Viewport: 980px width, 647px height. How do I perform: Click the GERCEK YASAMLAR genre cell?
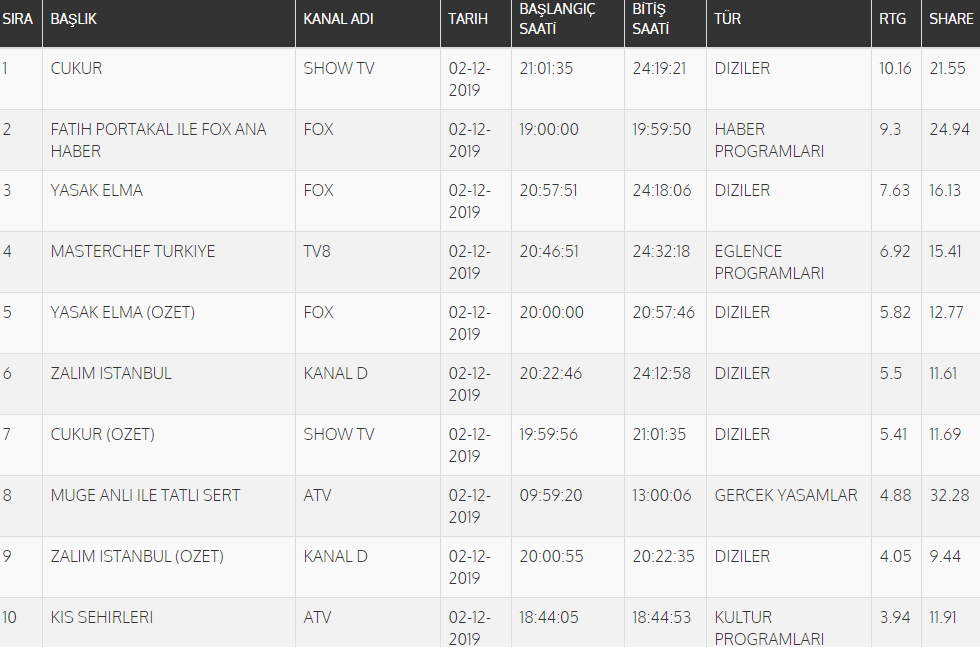coord(786,495)
